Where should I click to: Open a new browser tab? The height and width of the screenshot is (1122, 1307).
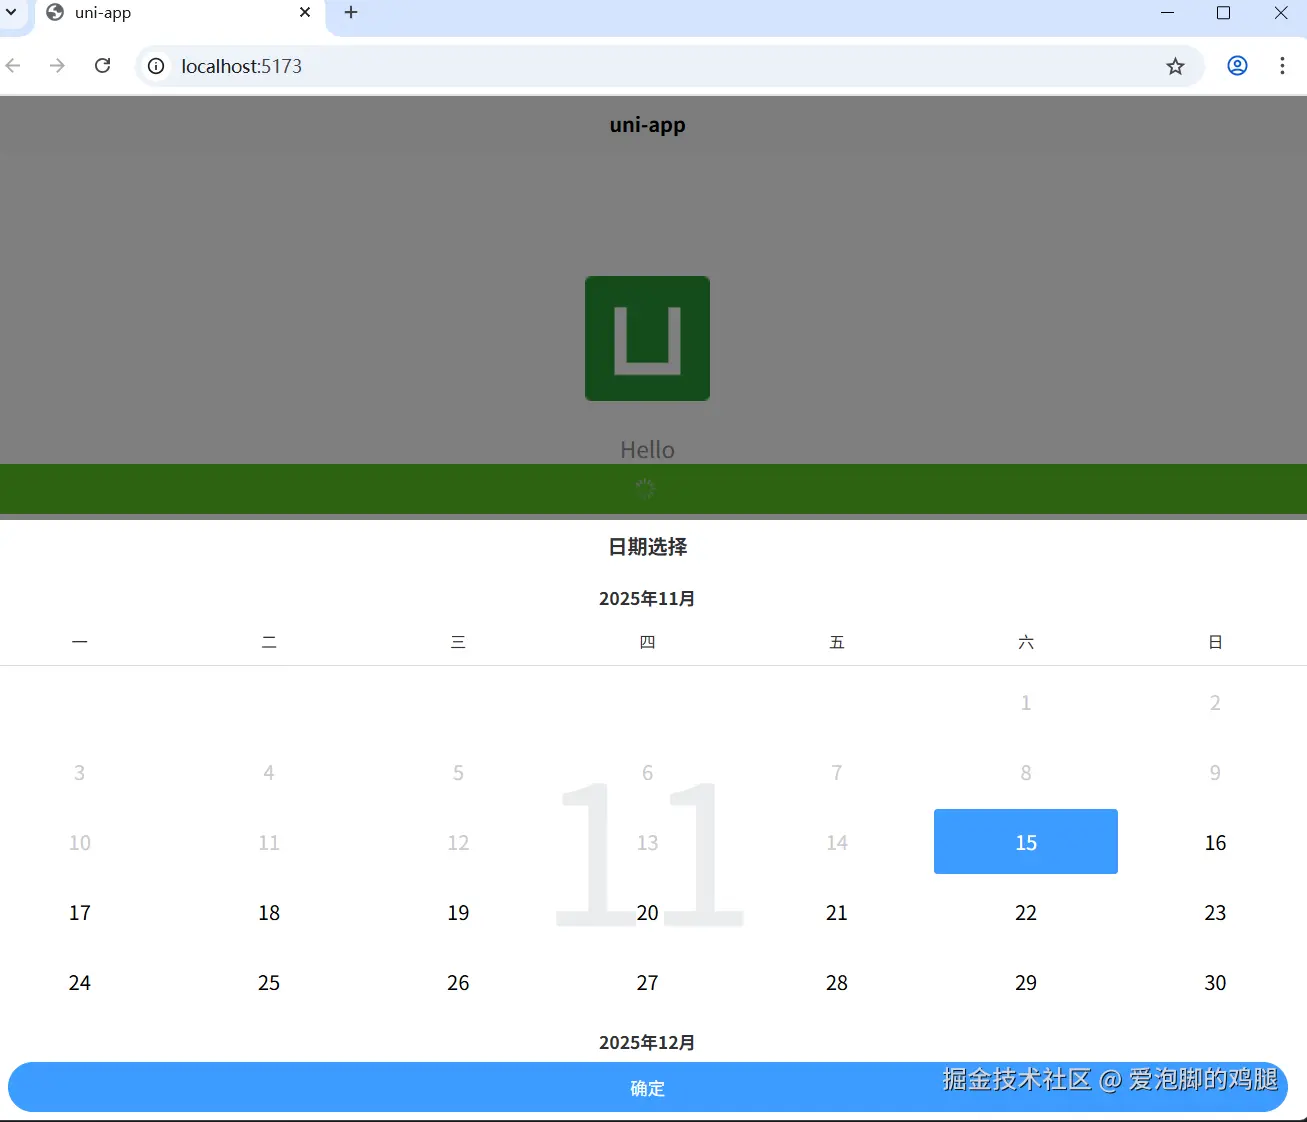[351, 13]
